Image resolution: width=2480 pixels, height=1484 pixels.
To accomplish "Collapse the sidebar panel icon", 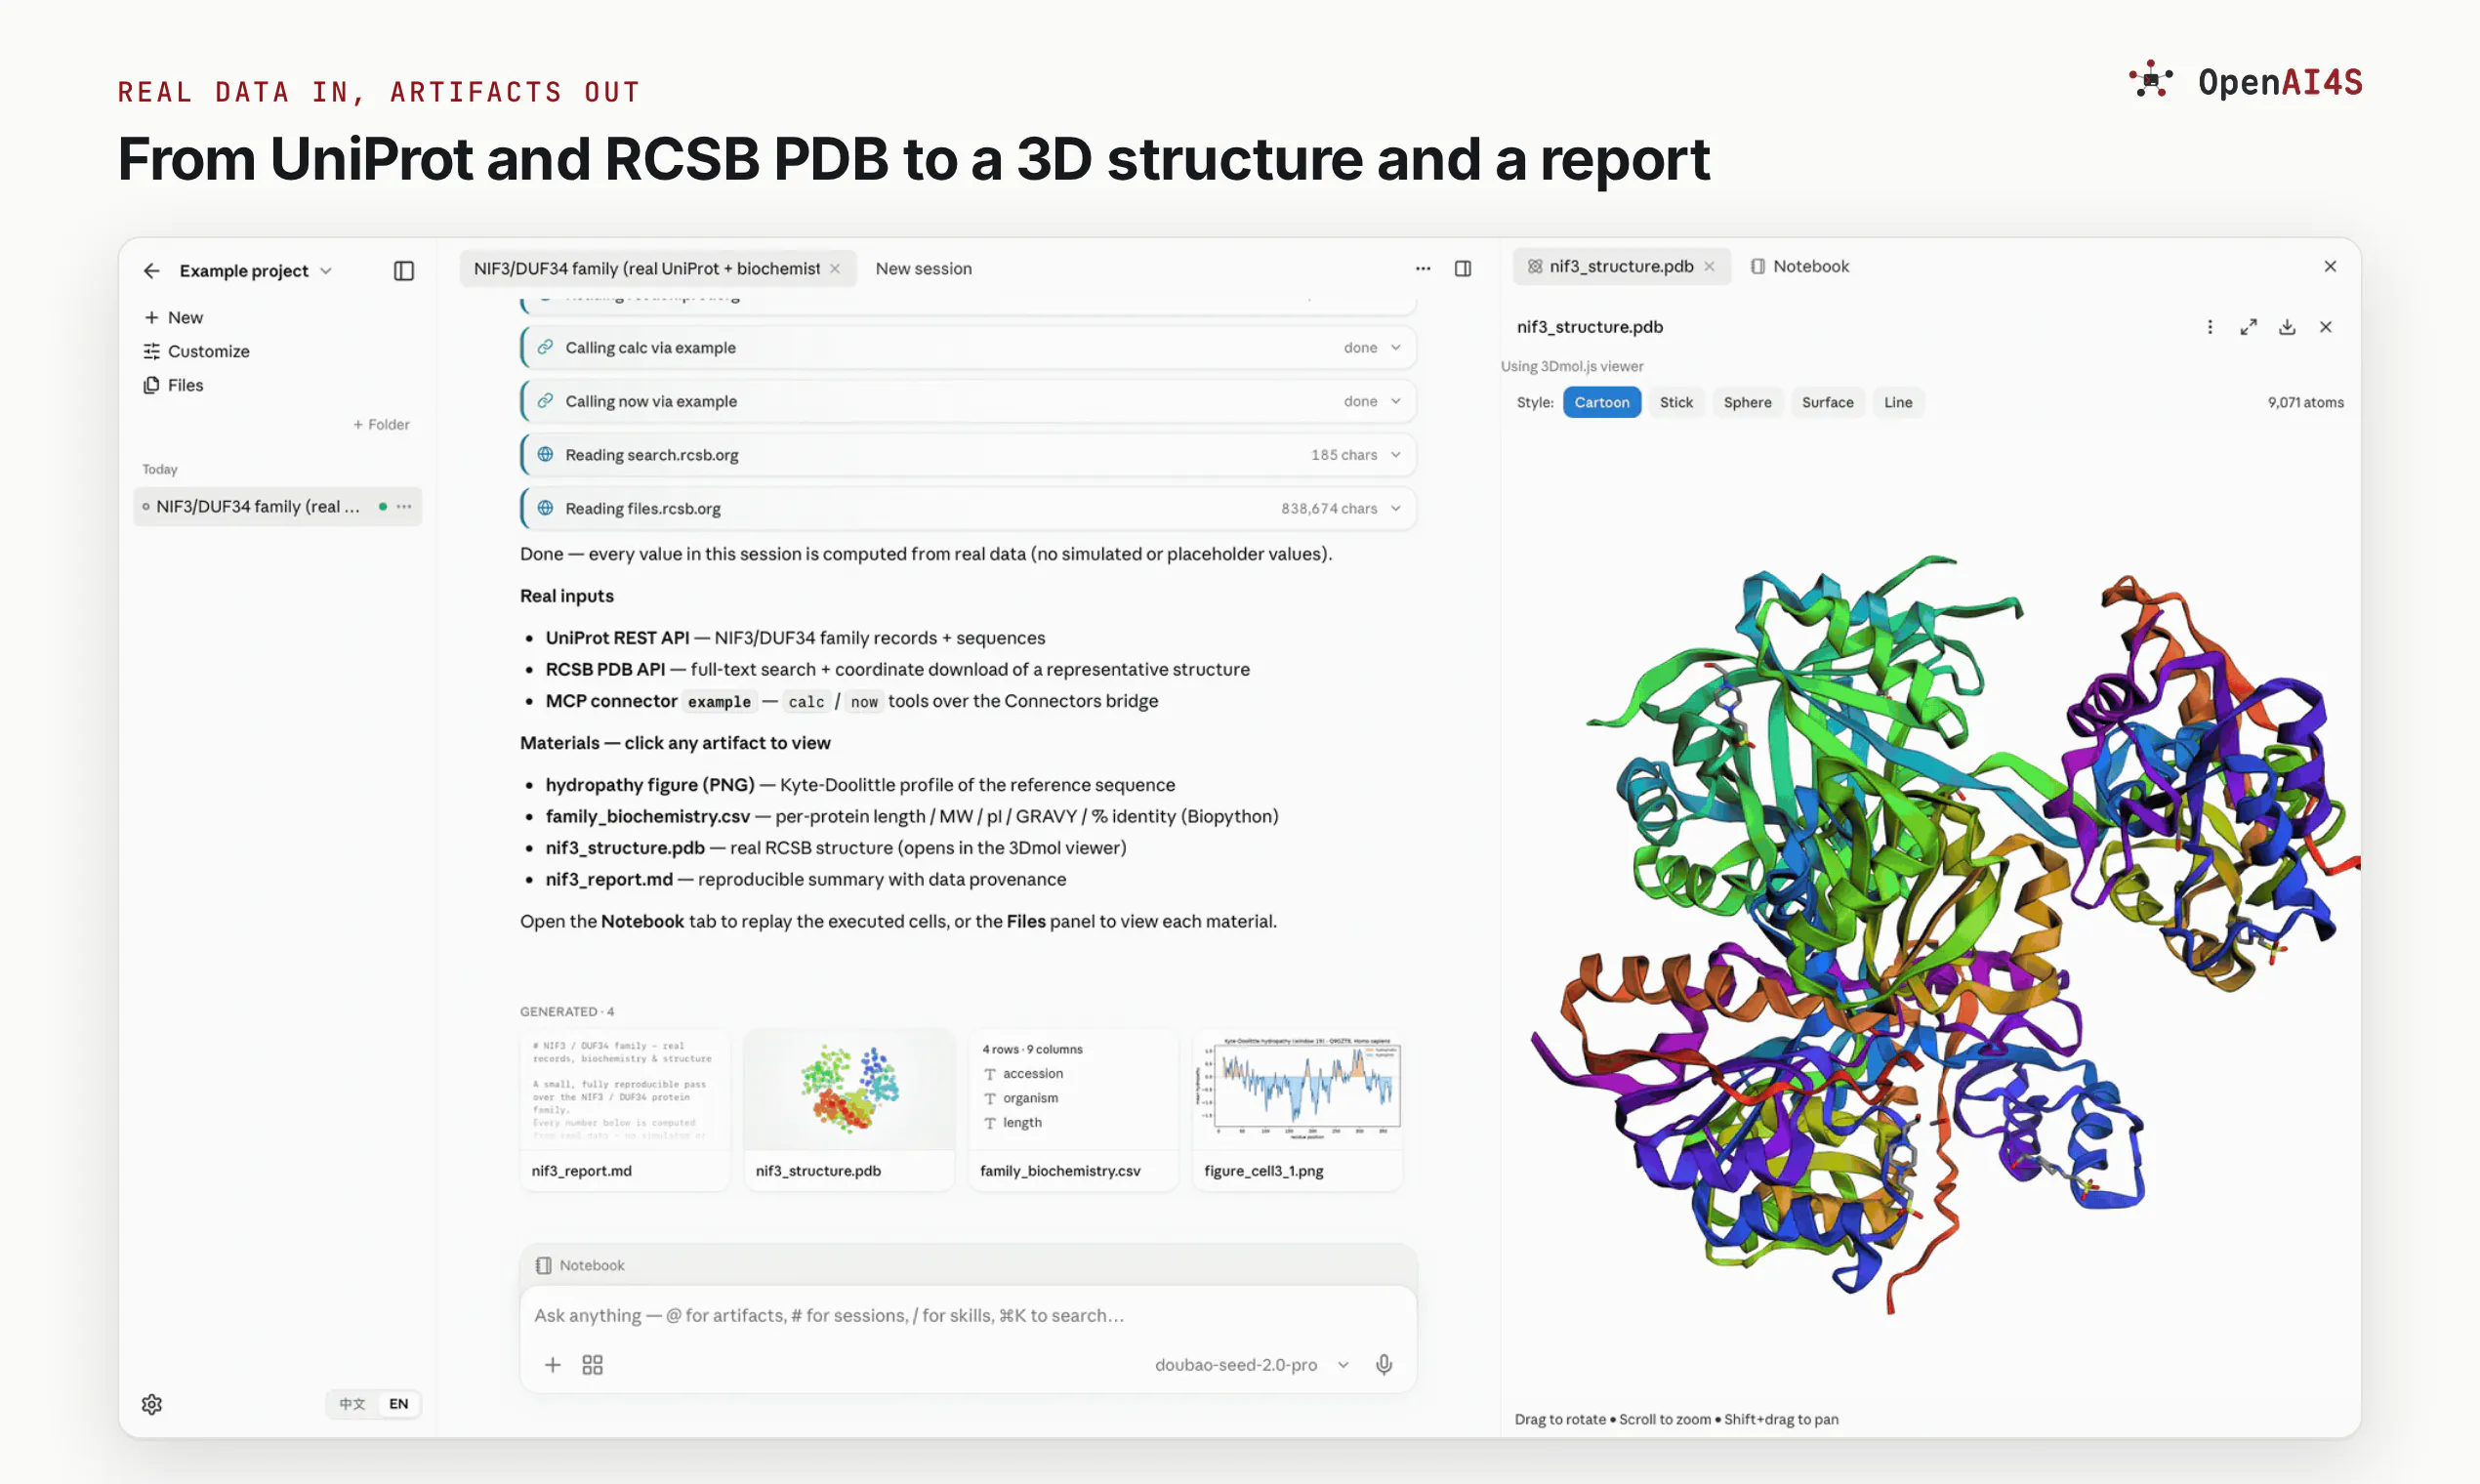I will (404, 271).
